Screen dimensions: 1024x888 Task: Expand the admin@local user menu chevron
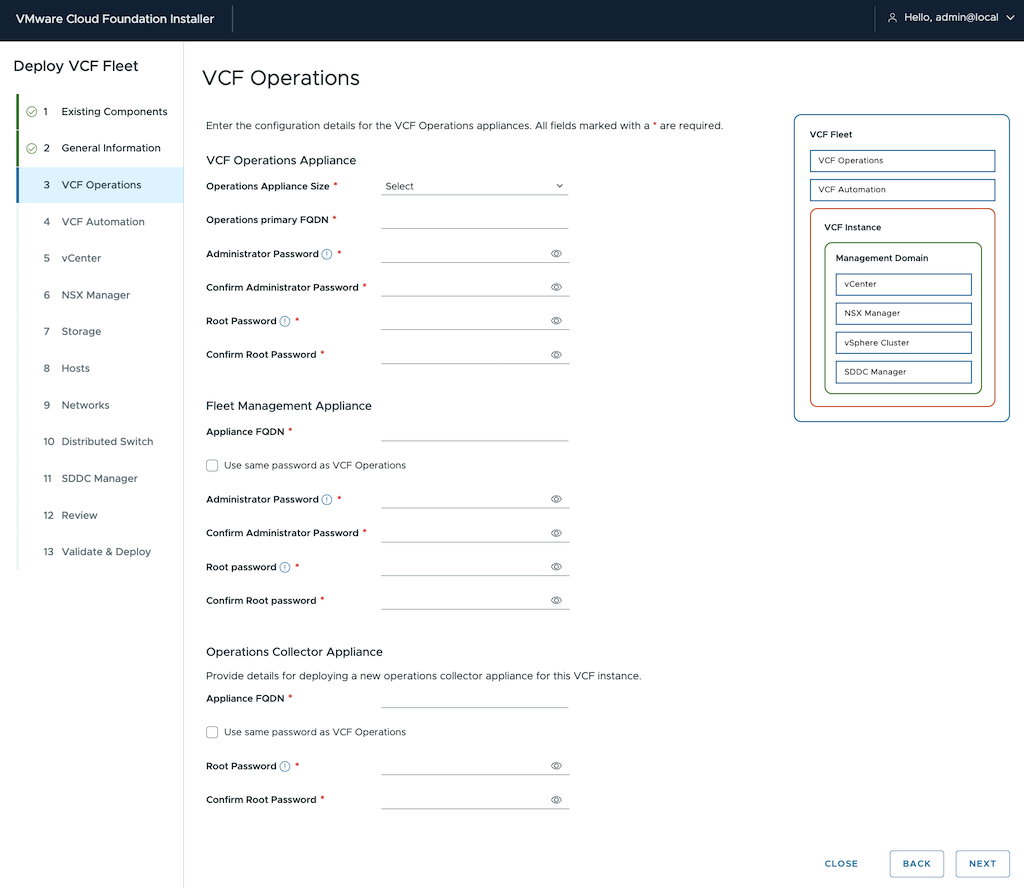[x=1010, y=18]
